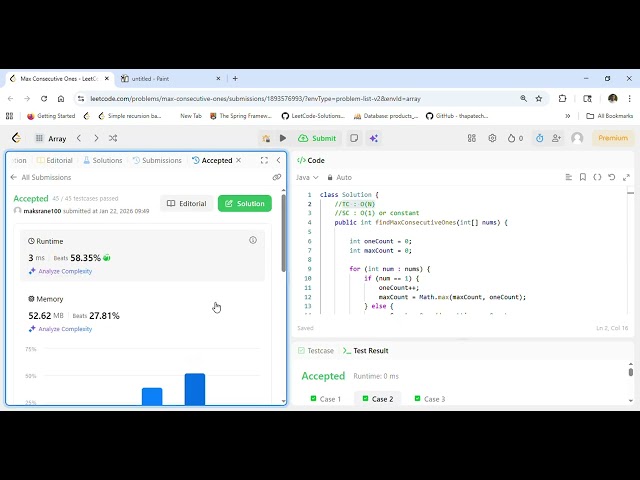
Task: Bookmark this page star icon
Action: click(x=539, y=98)
